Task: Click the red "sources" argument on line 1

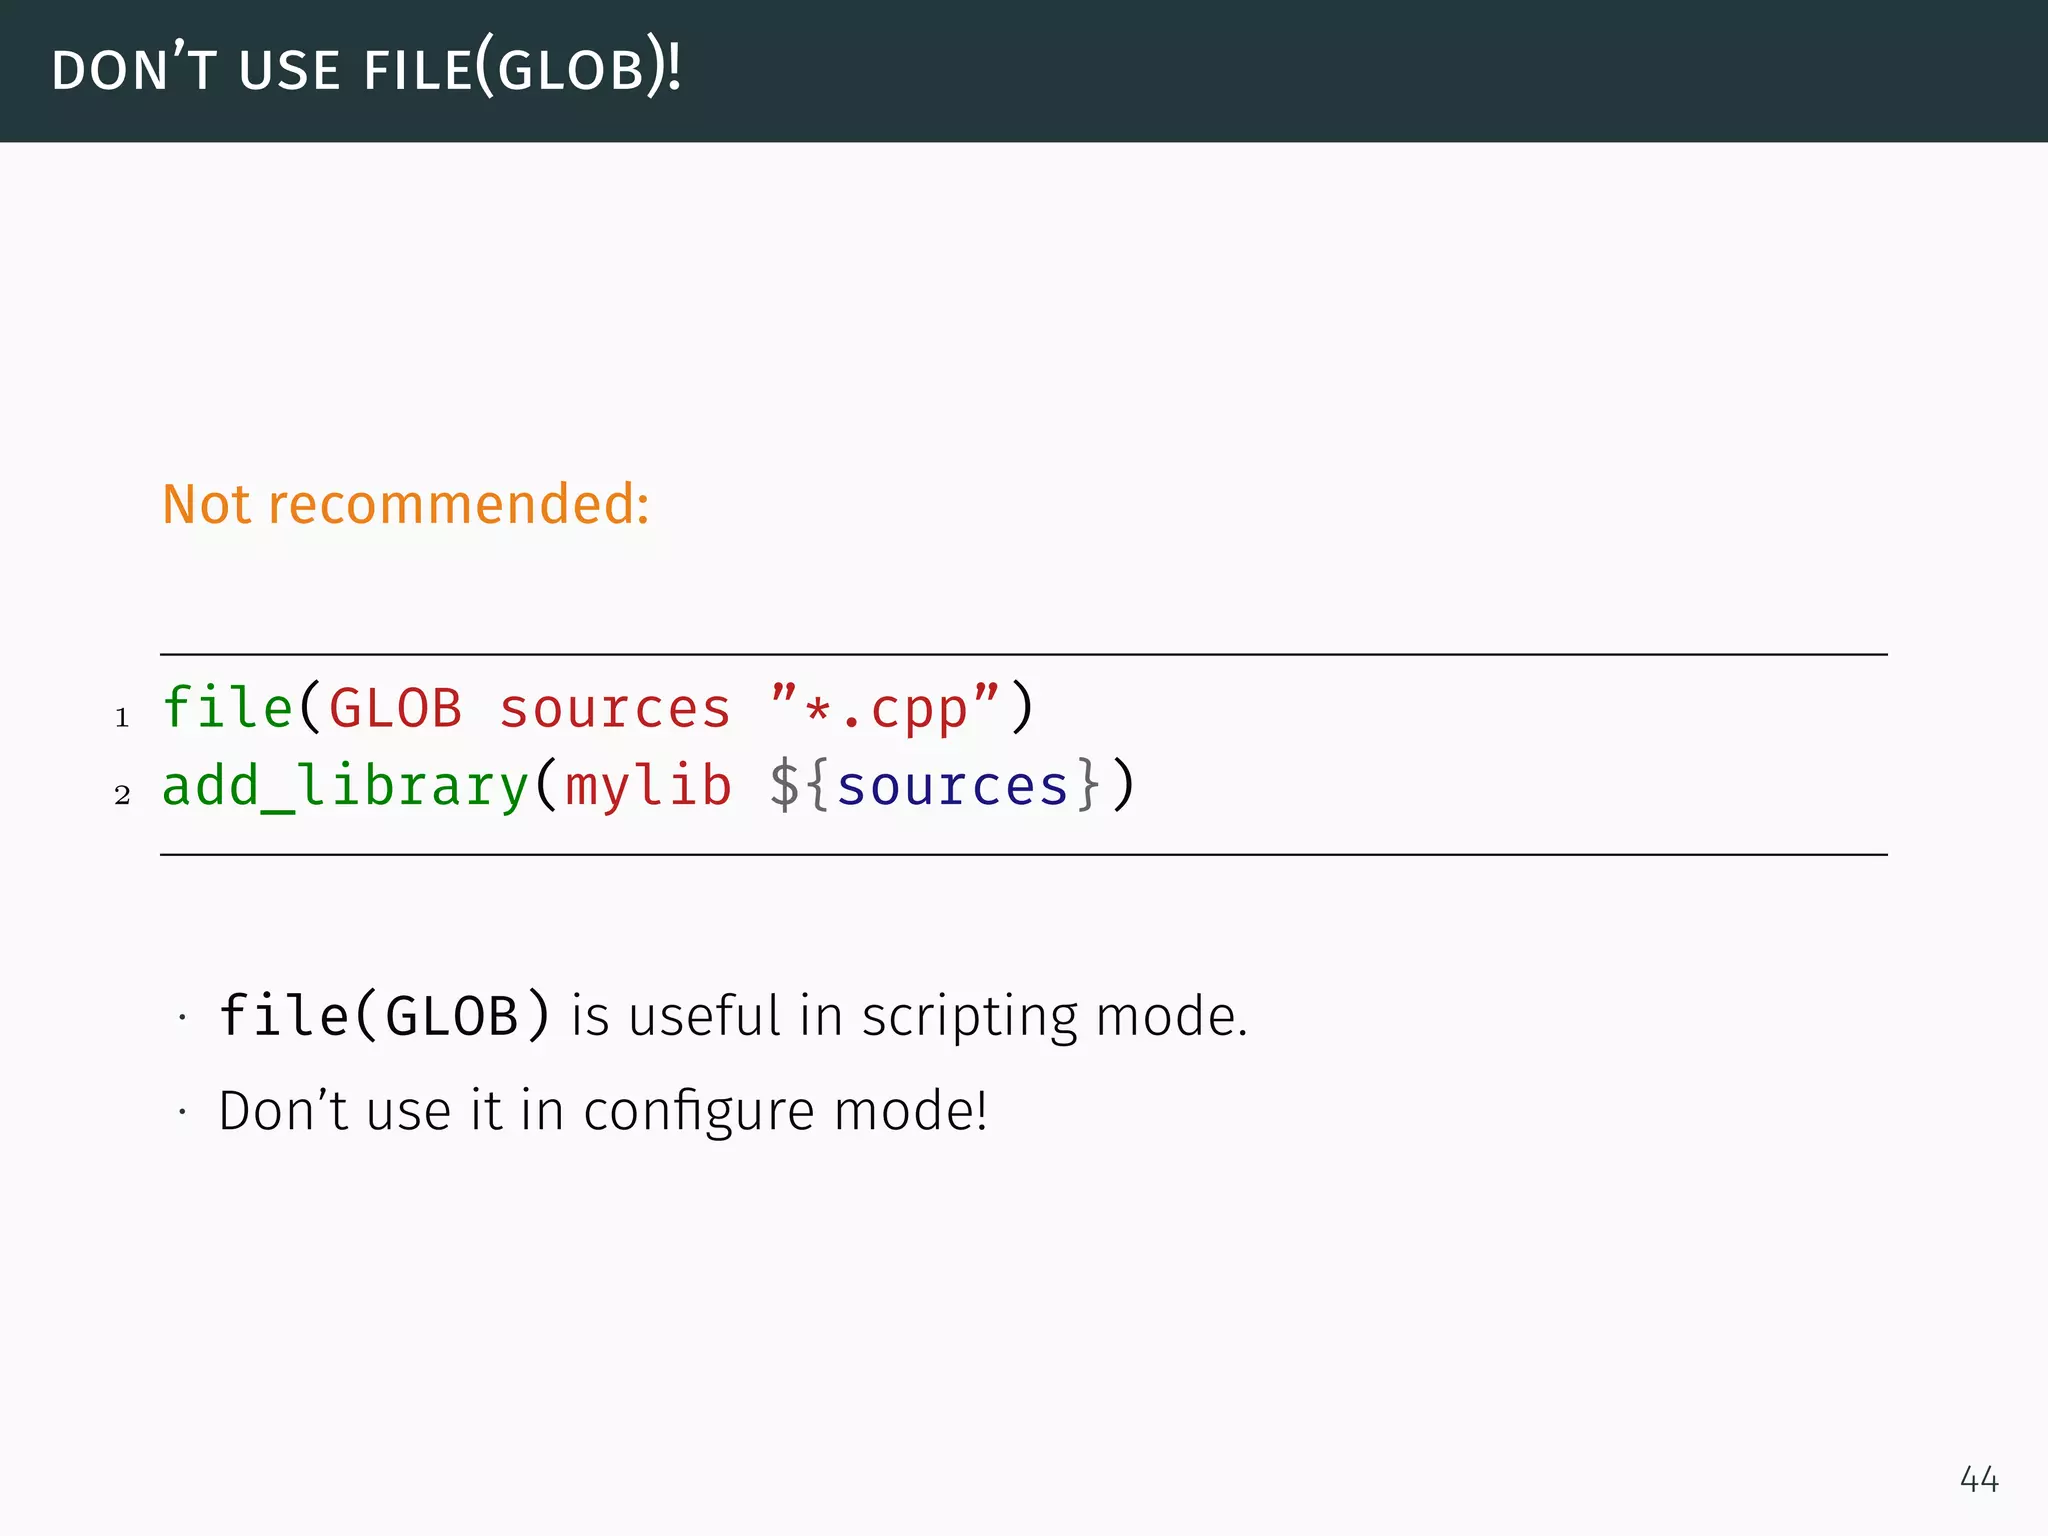Action: click(x=615, y=709)
